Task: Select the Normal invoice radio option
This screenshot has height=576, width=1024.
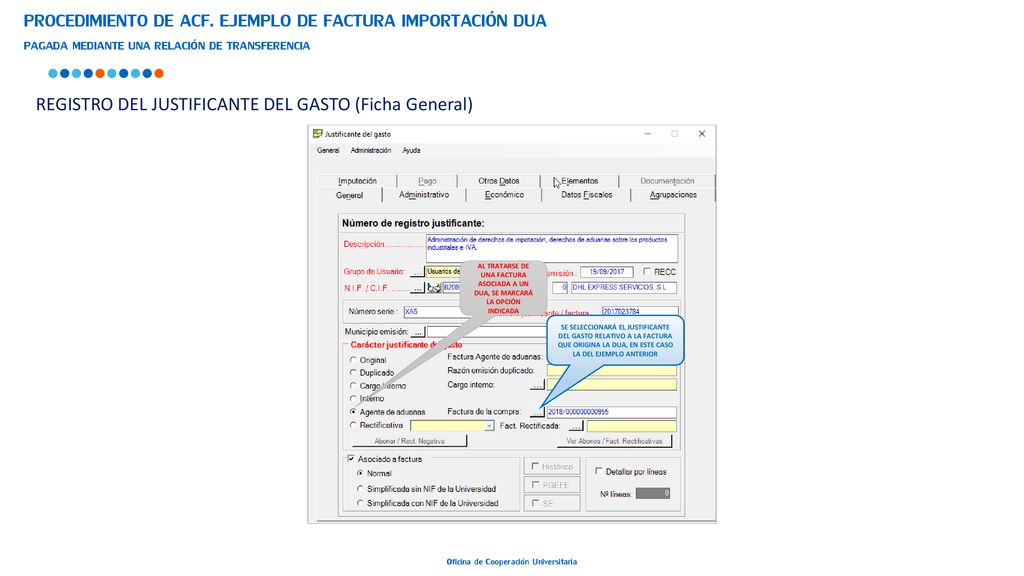Action: [x=360, y=473]
